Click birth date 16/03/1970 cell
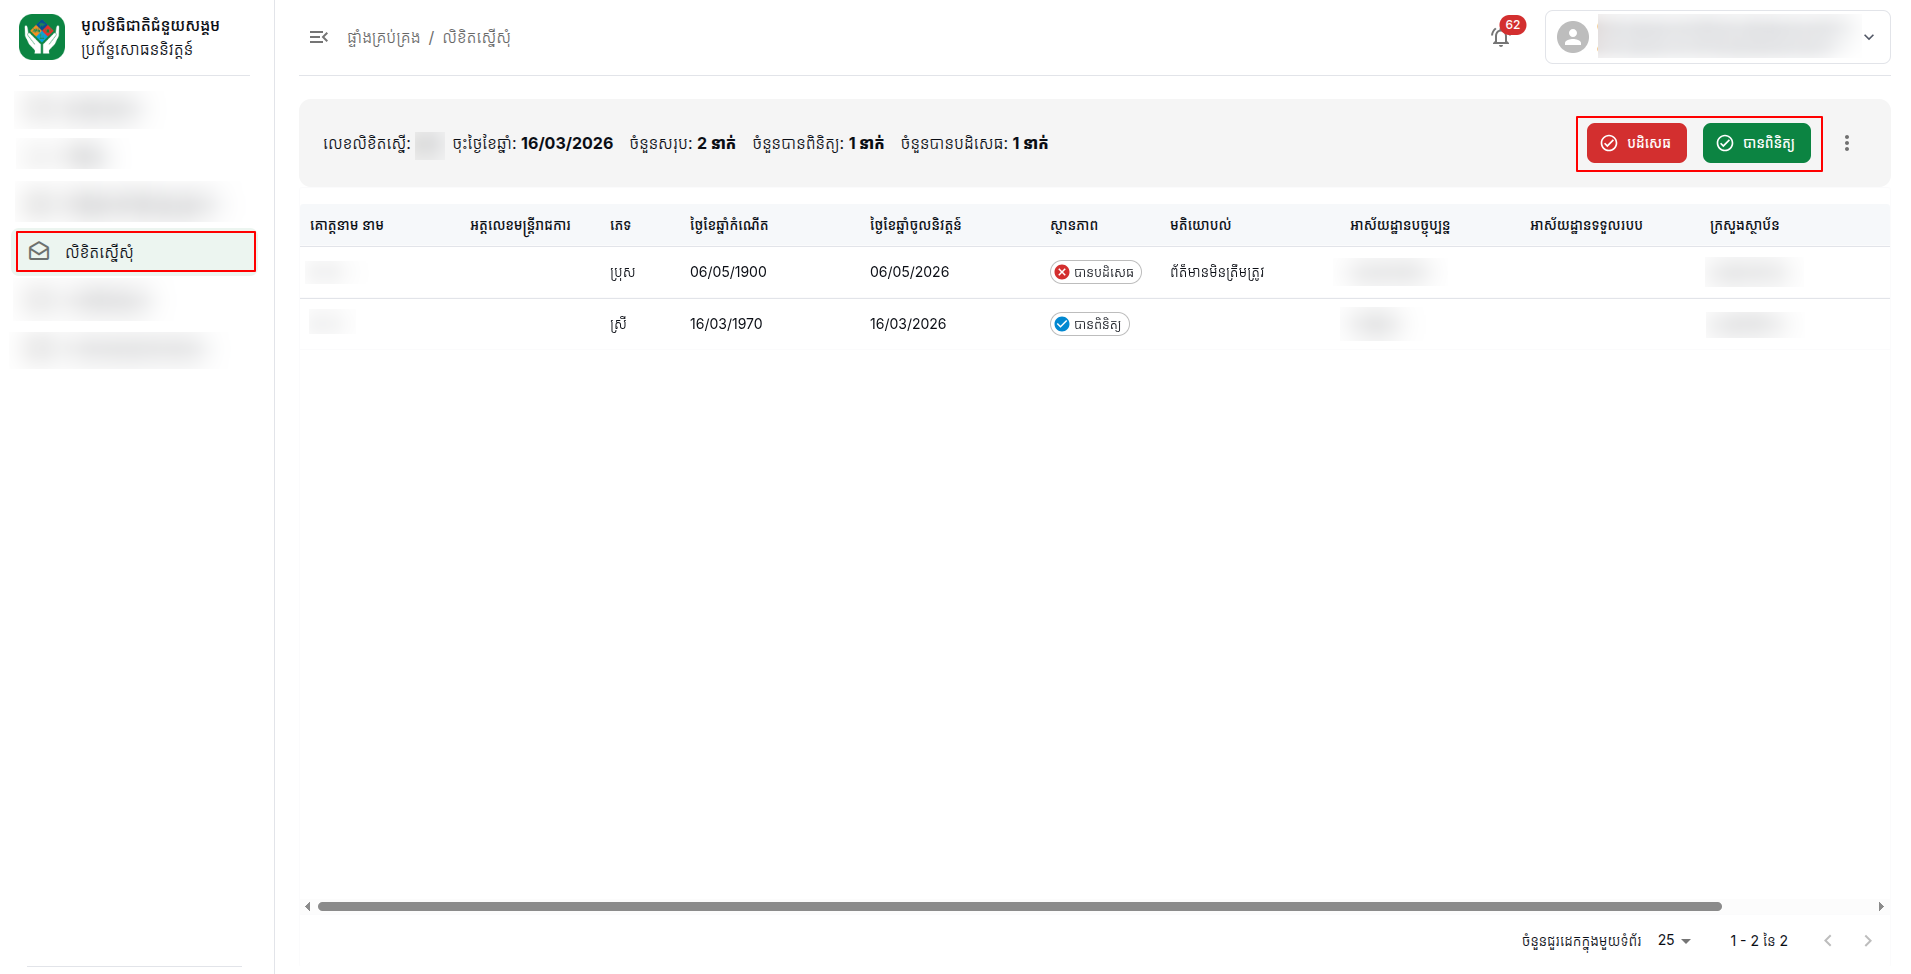This screenshot has height=974, width=1911. [726, 324]
